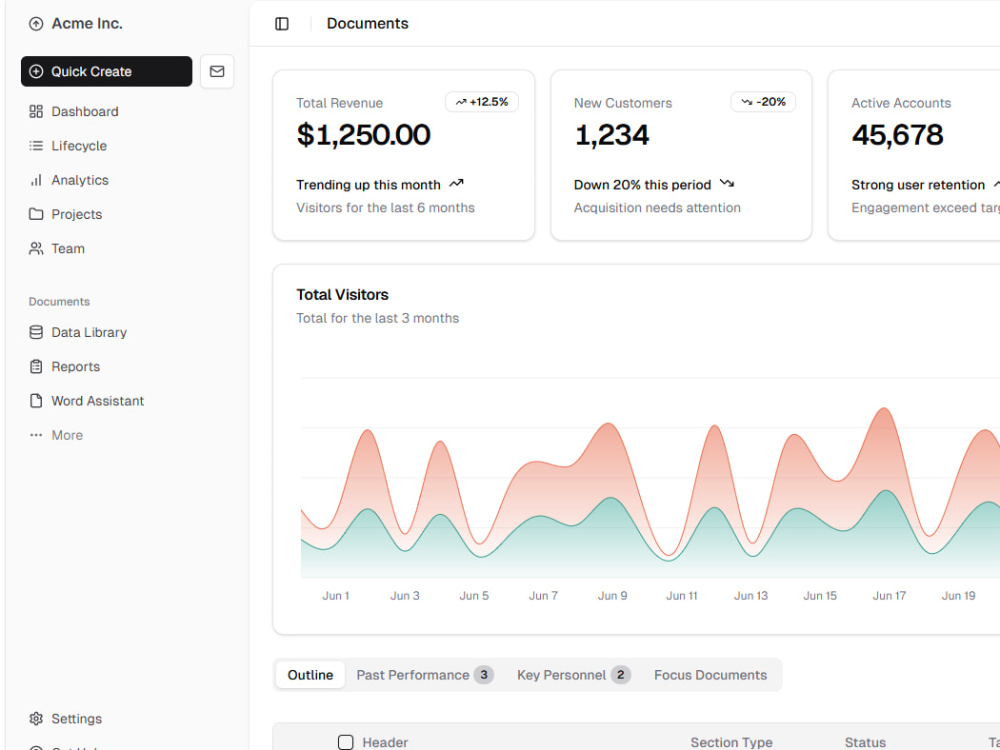1000x750 pixels.
Task: Click the Header column label
Action: pos(385,742)
